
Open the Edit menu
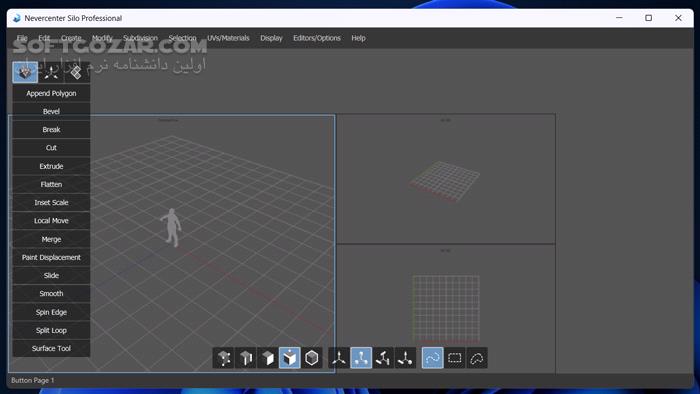tap(44, 38)
